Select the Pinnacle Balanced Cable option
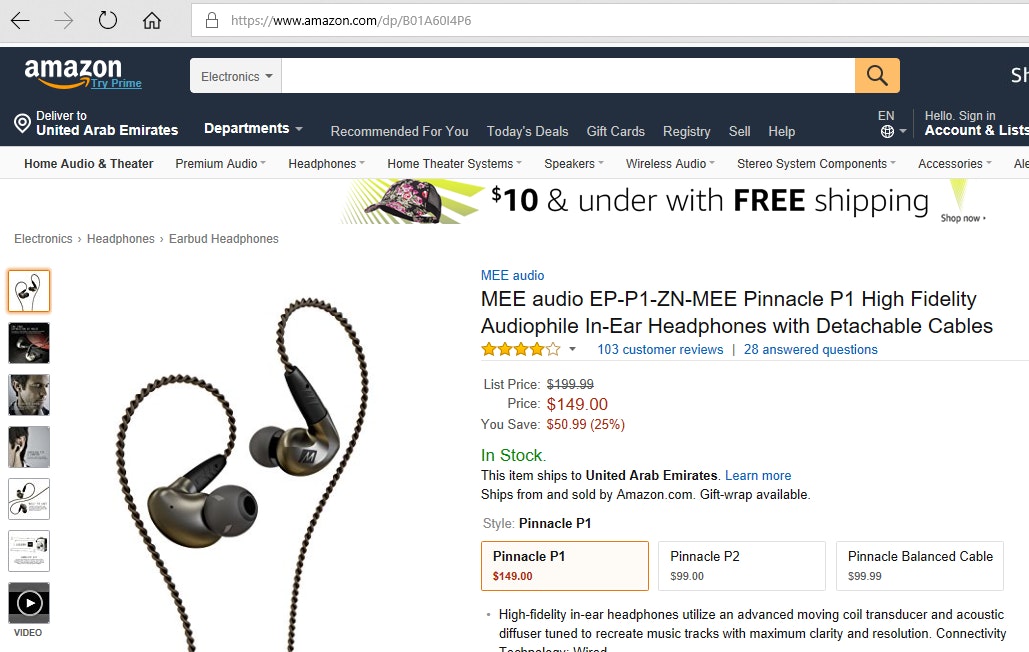1029x652 pixels. coord(919,565)
